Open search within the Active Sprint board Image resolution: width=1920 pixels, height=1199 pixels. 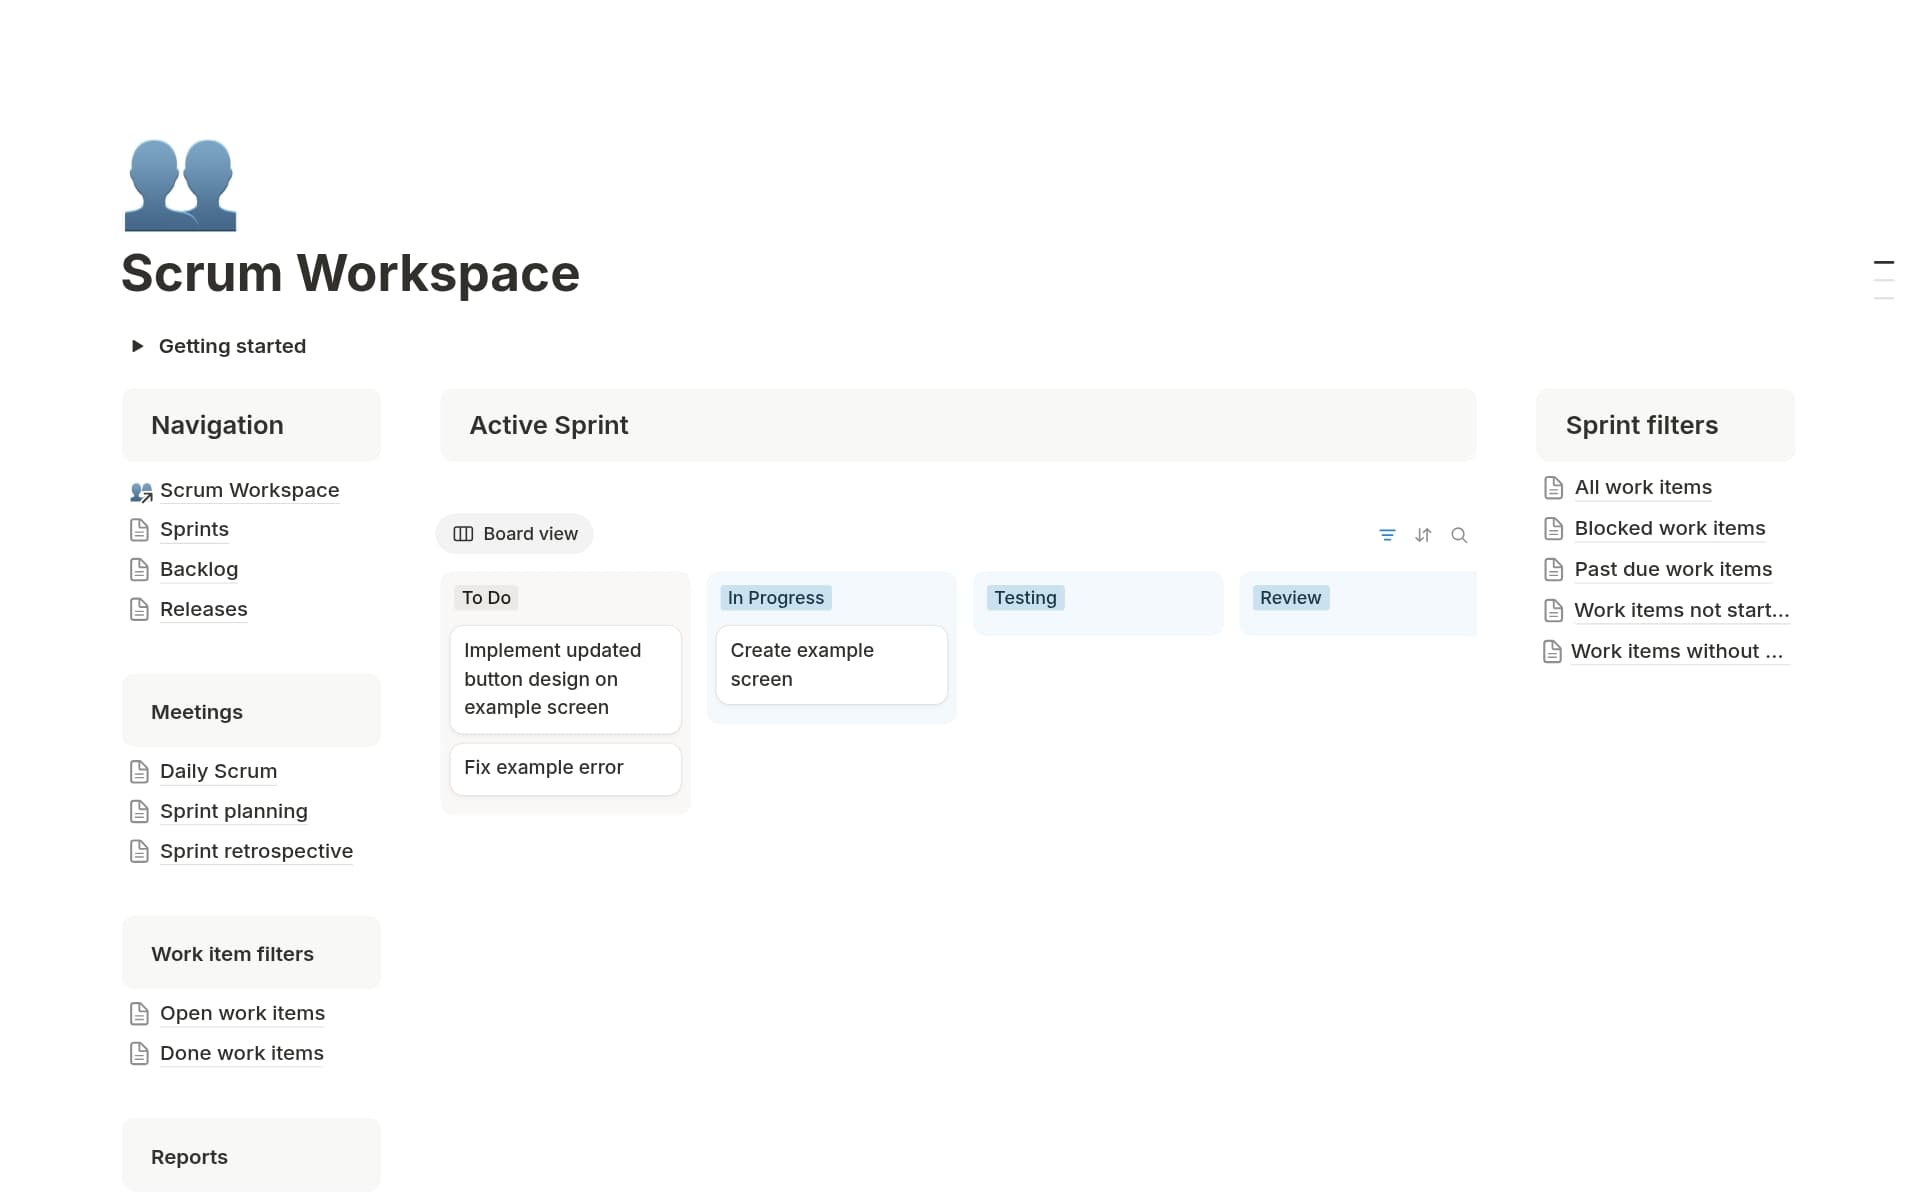(x=1459, y=535)
